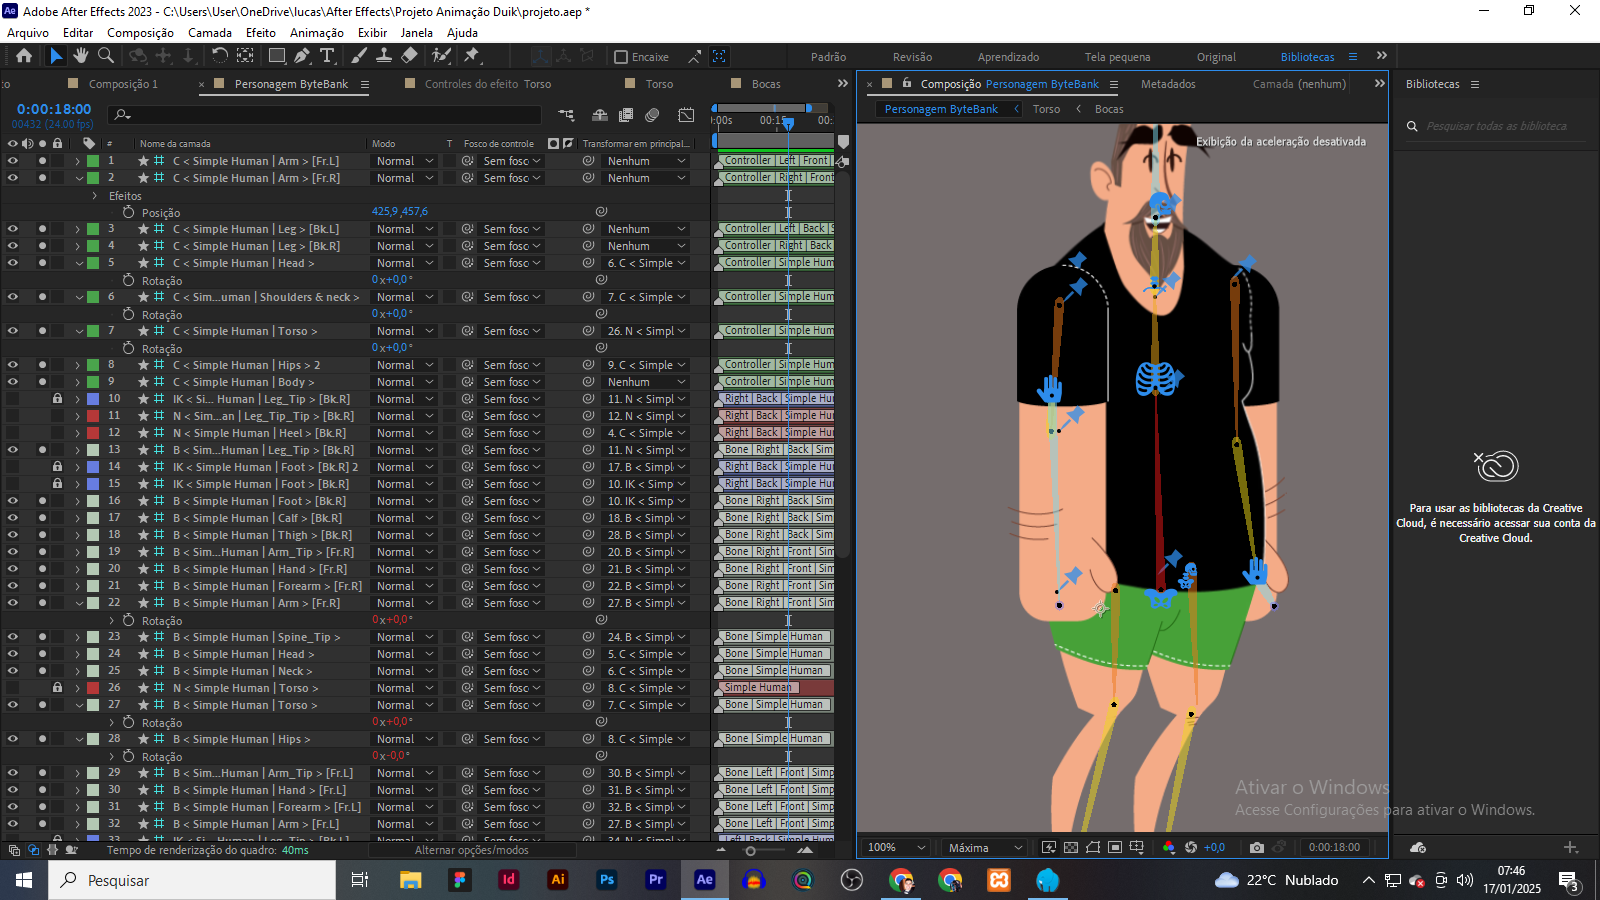Expand layer 3 Leg Bk.L twirl arrow
The image size is (1600, 900).
[x=78, y=229]
